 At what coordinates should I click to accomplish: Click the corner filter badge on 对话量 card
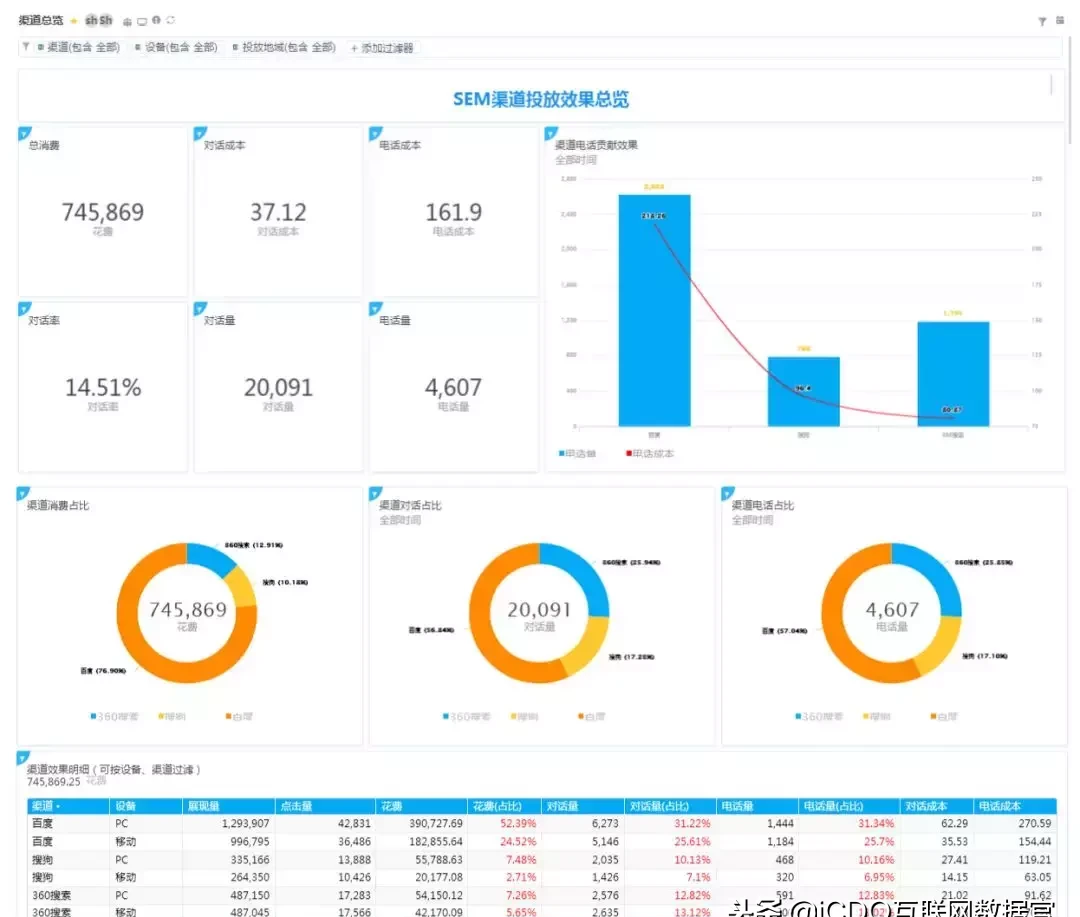pos(200,309)
